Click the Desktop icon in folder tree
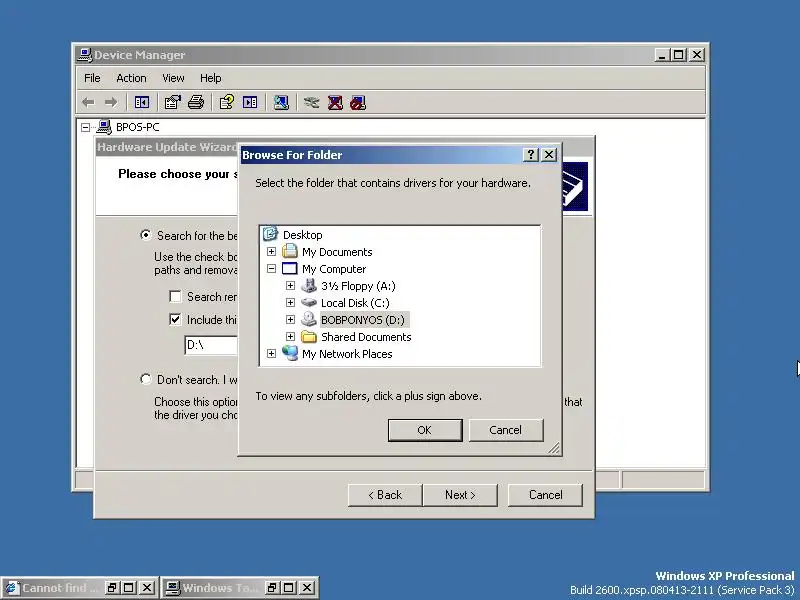Screen dimensions: 800x600 tap(270, 234)
